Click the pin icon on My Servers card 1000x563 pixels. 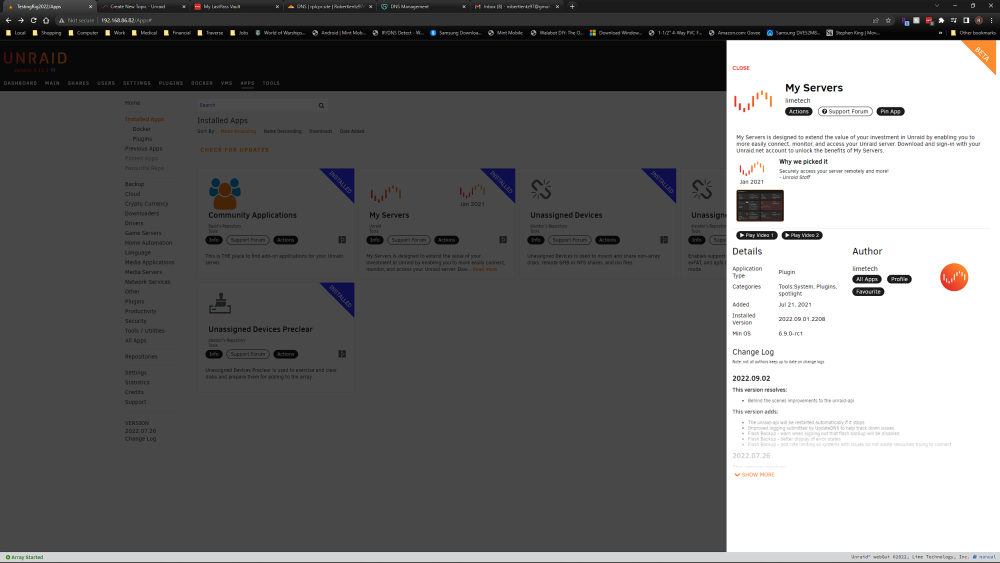(x=503, y=240)
